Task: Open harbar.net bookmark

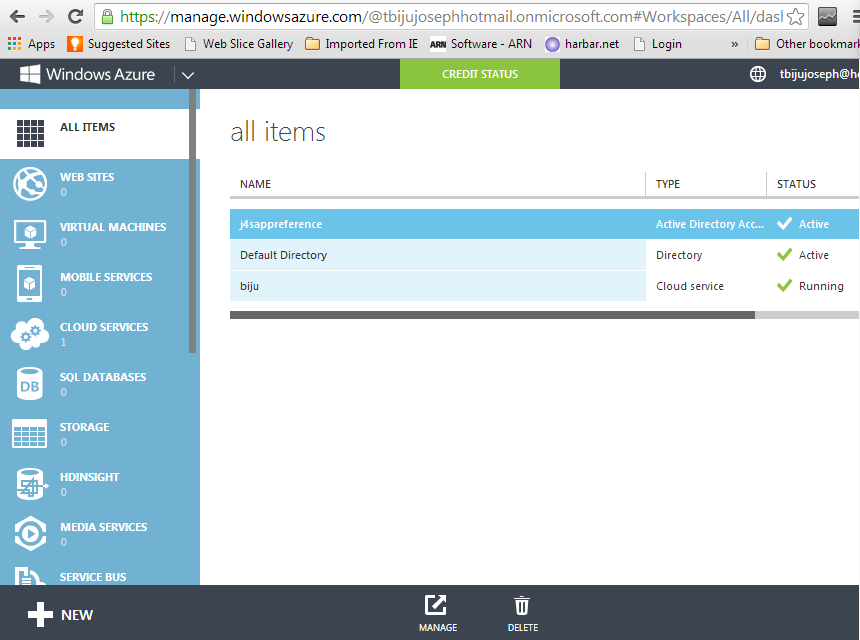Action: coord(582,44)
